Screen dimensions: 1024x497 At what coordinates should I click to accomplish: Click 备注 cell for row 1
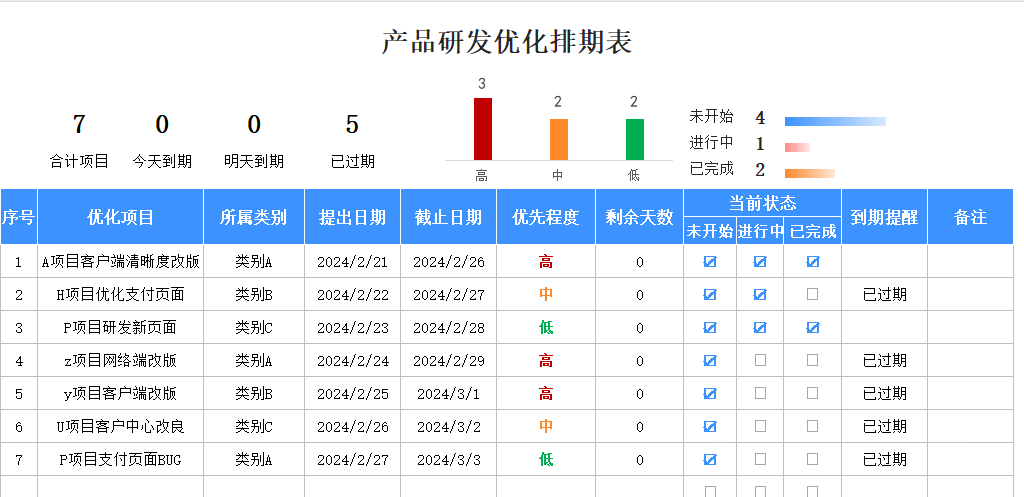(970, 261)
